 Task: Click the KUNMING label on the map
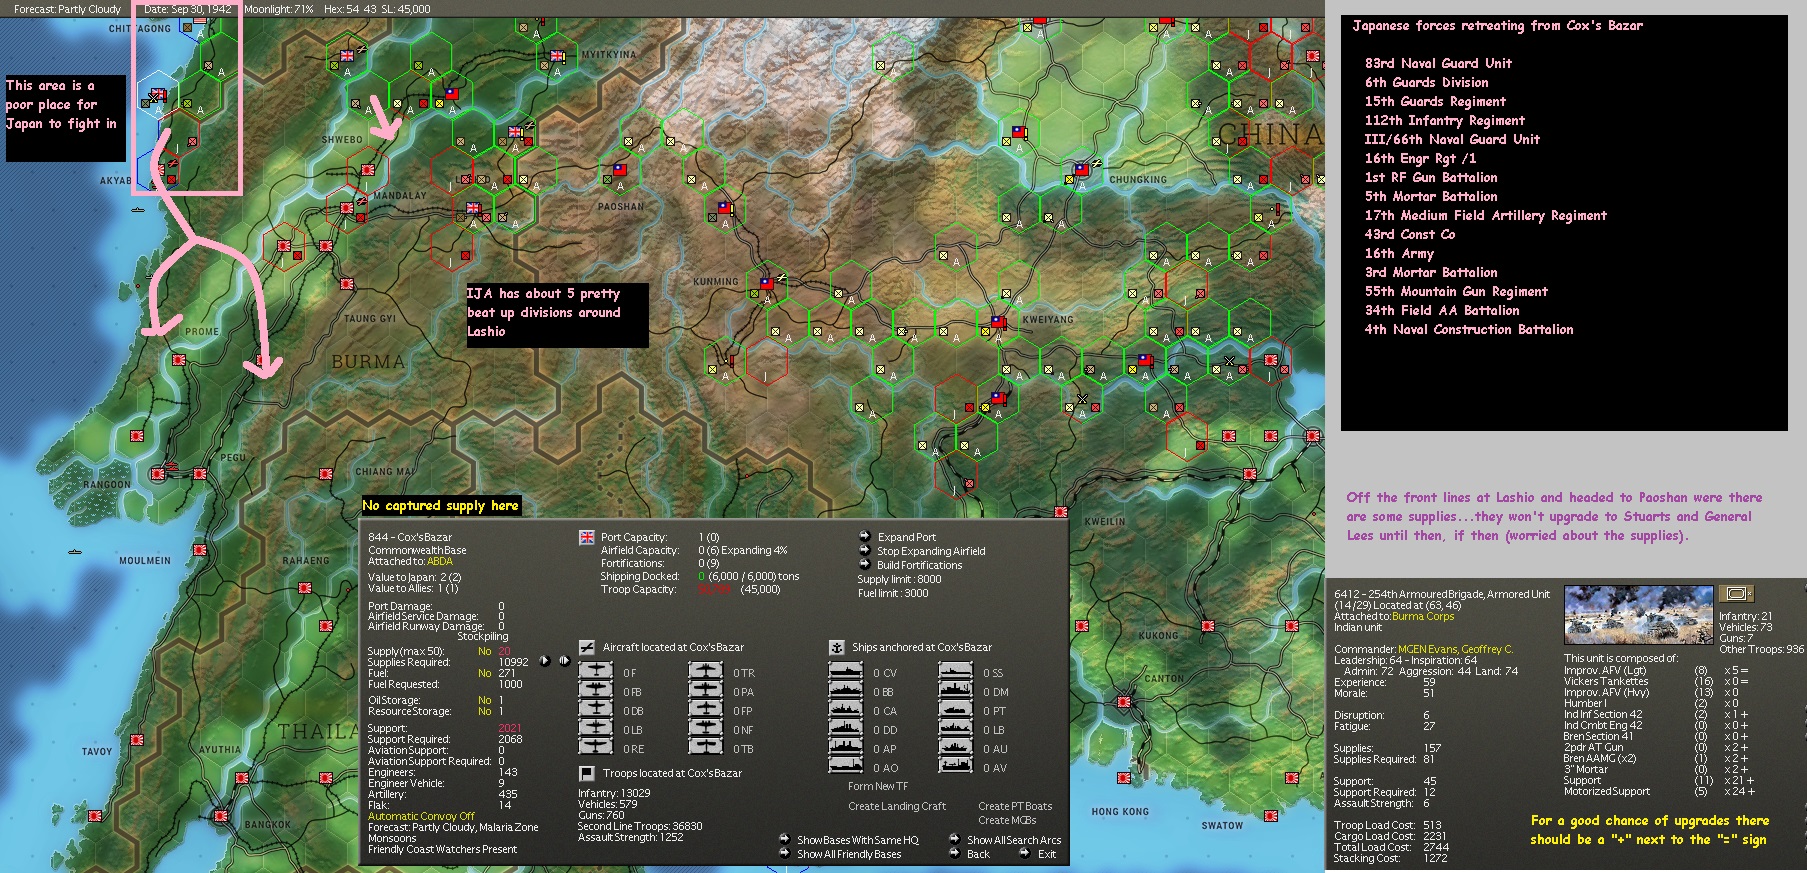tap(716, 282)
